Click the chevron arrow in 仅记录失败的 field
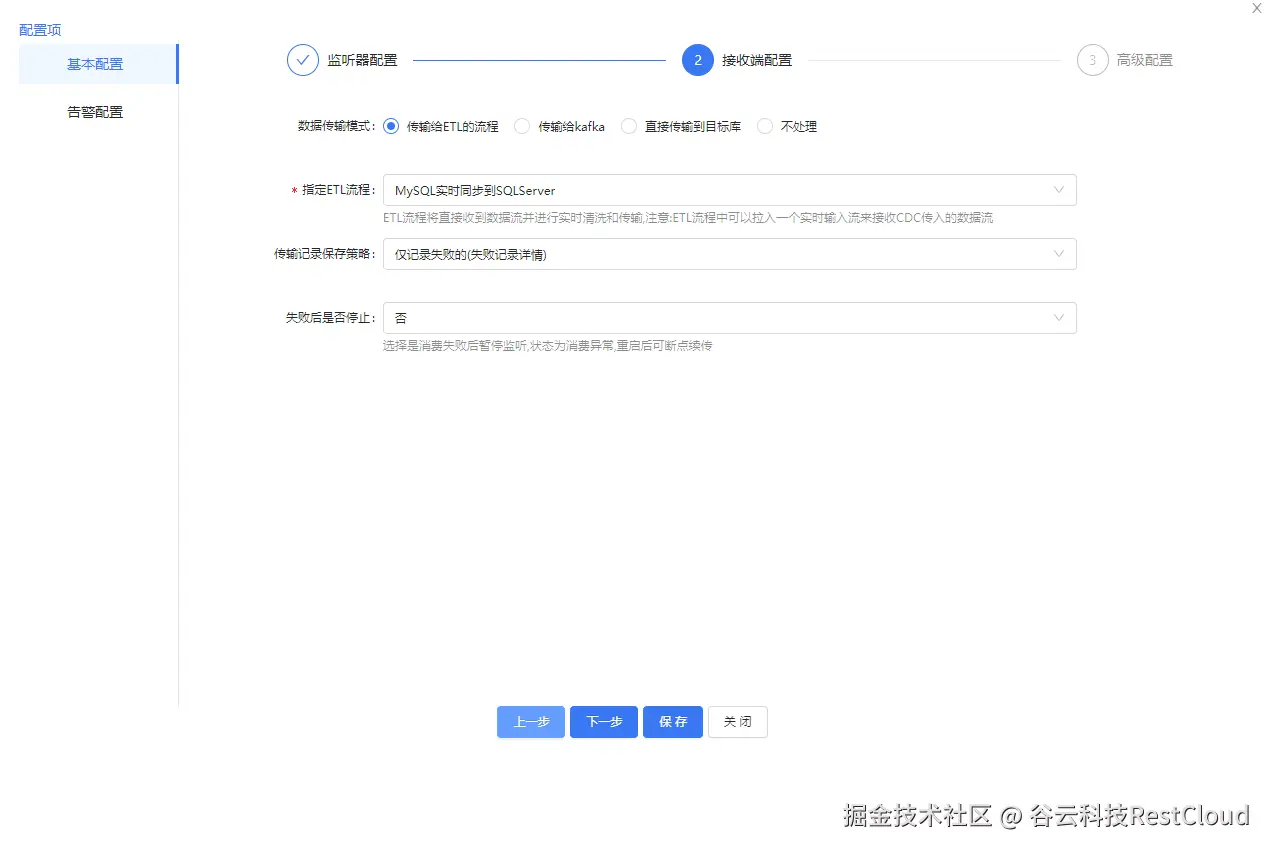The image size is (1274, 853). (1059, 254)
